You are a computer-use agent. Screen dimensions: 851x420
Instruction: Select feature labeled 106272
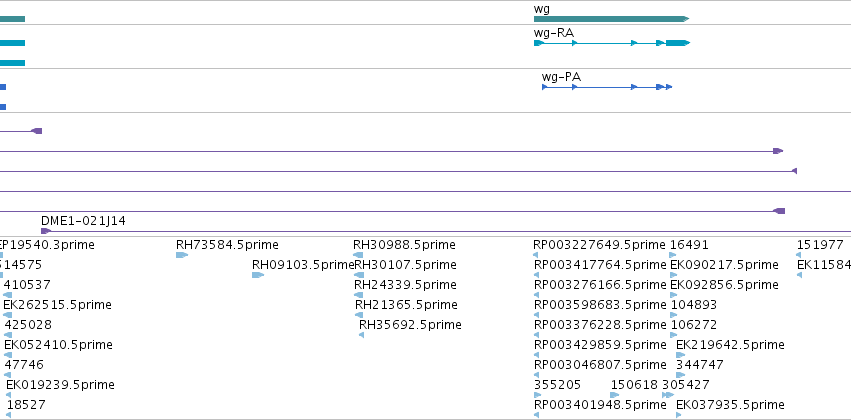[694, 325]
